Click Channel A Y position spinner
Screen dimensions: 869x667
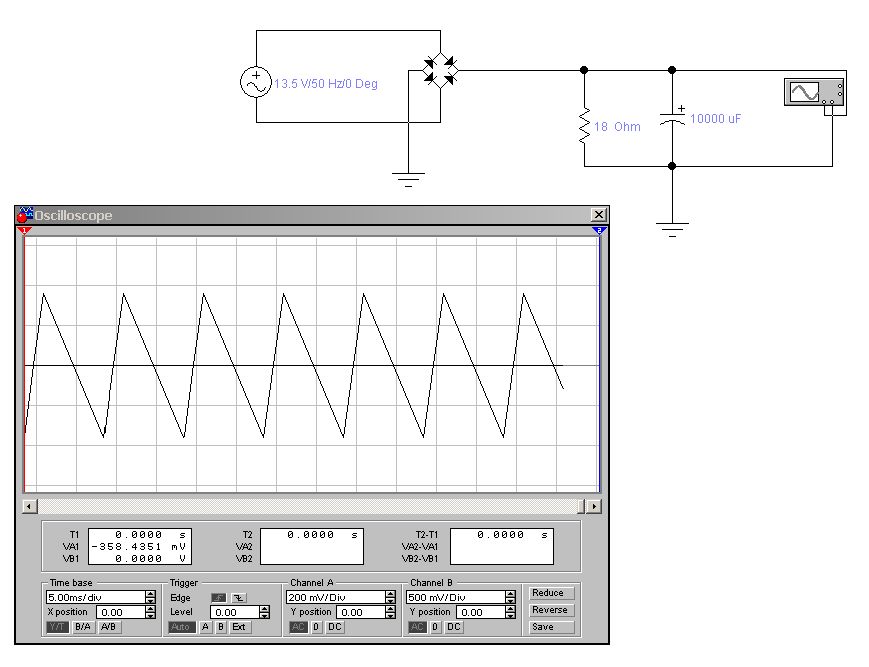click(x=390, y=612)
